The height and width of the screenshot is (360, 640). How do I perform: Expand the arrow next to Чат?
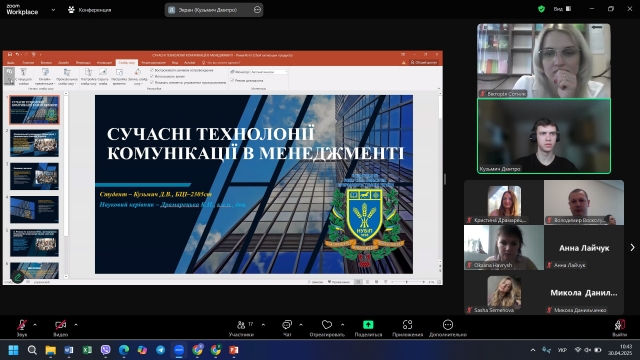[301, 325]
